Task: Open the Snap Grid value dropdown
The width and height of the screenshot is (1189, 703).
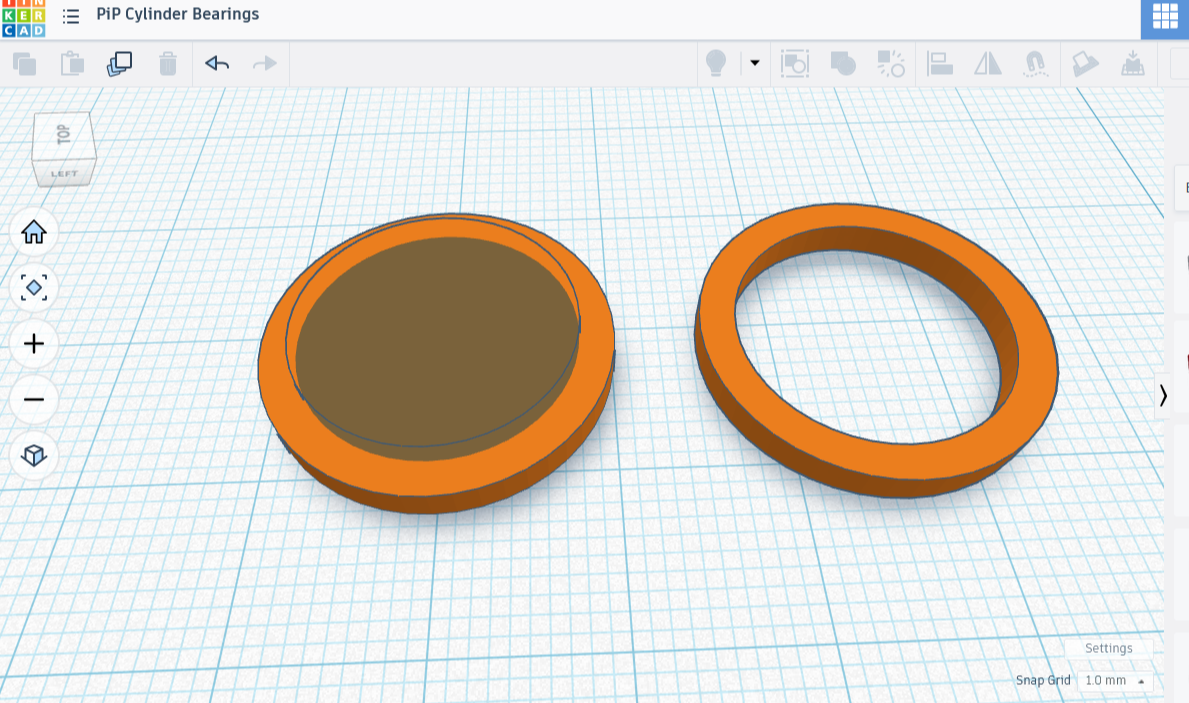Action: tap(1113, 680)
